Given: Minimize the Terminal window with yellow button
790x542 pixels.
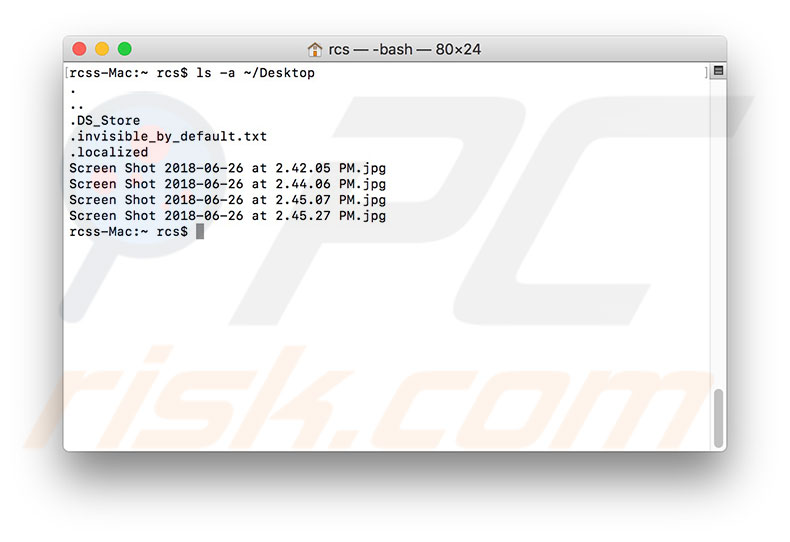Looking at the screenshot, I should click(x=102, y=49).
